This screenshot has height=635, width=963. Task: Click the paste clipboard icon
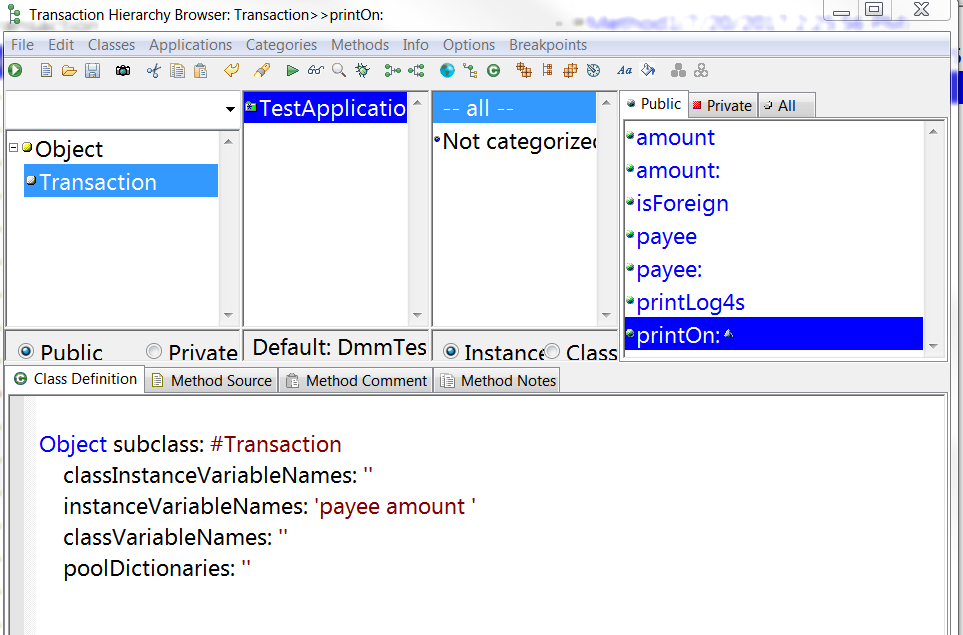click(201, 70)
